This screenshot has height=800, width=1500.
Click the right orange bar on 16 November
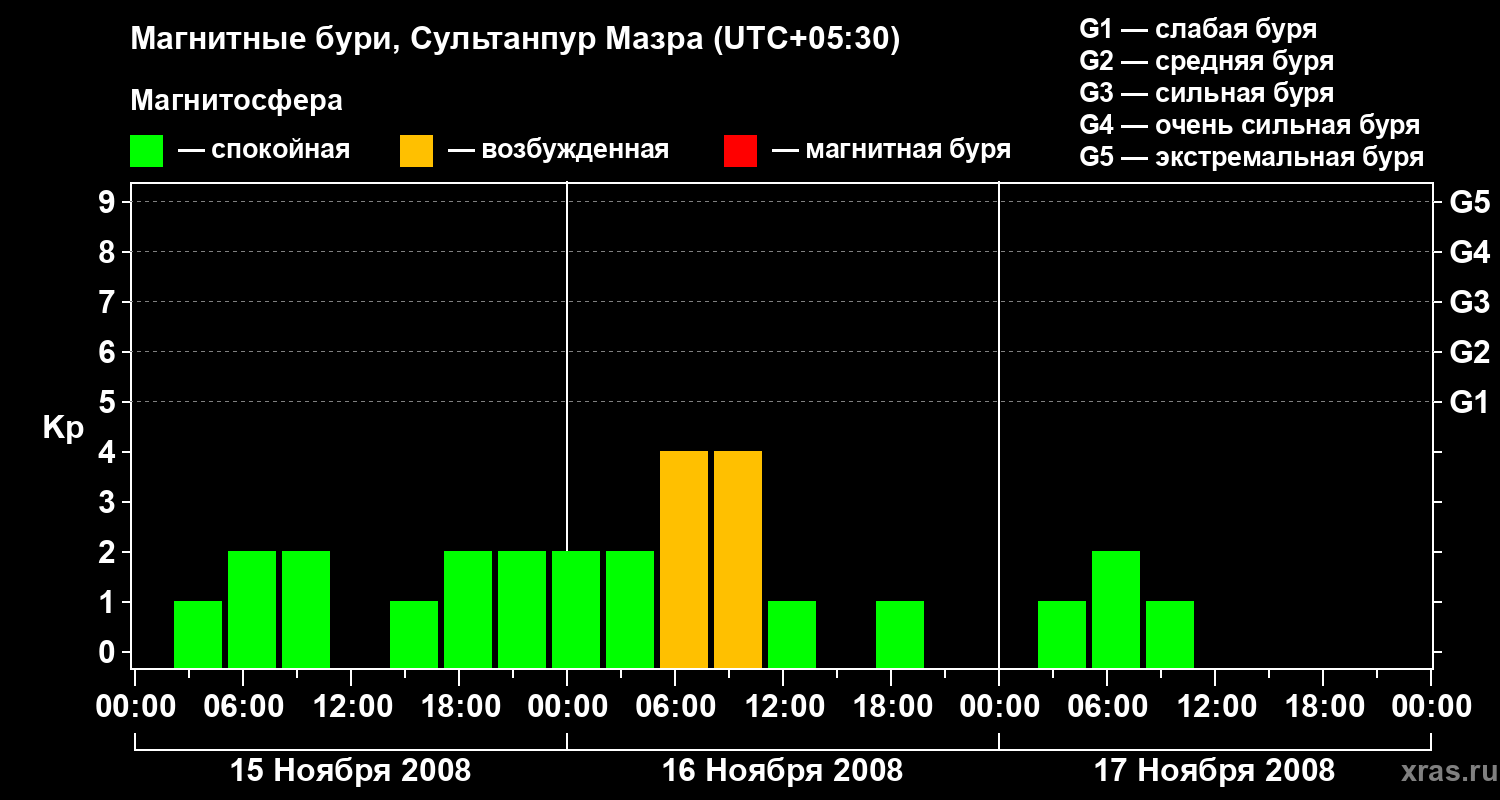click(738, 559)
